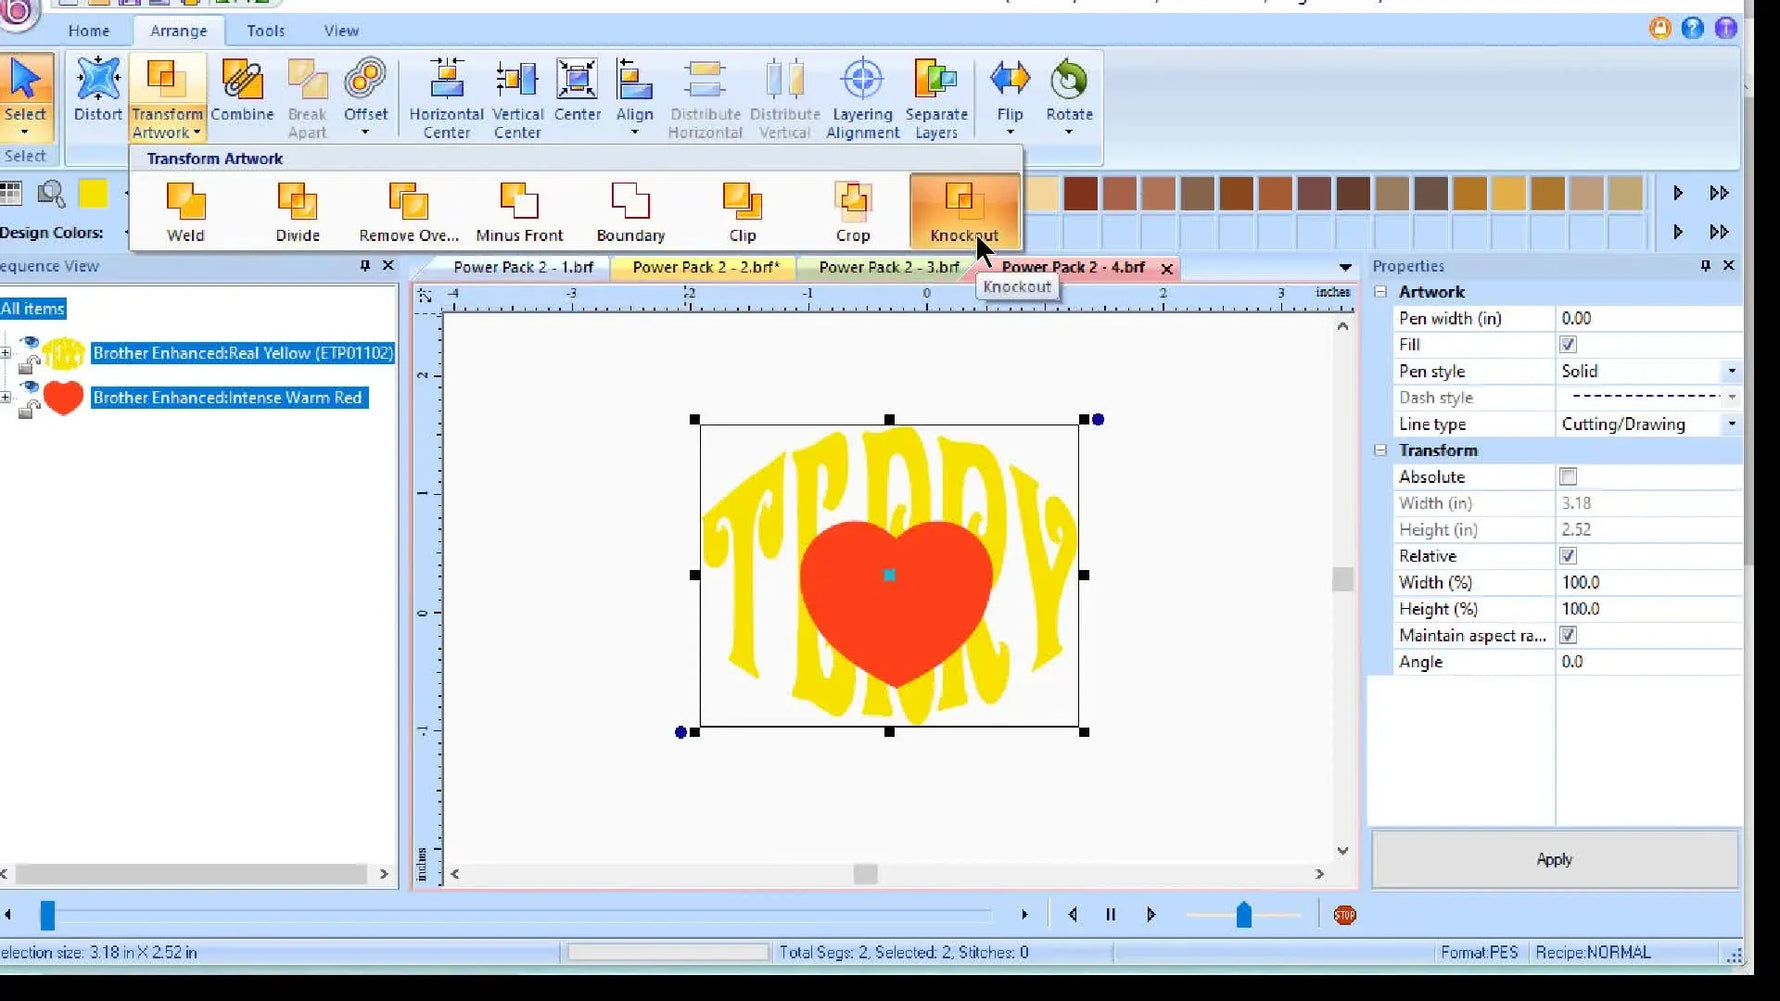Choose Remove Overlap option
This screenshot has height=1001, width=1780.
pyautogui.click(x=408, y=212)
